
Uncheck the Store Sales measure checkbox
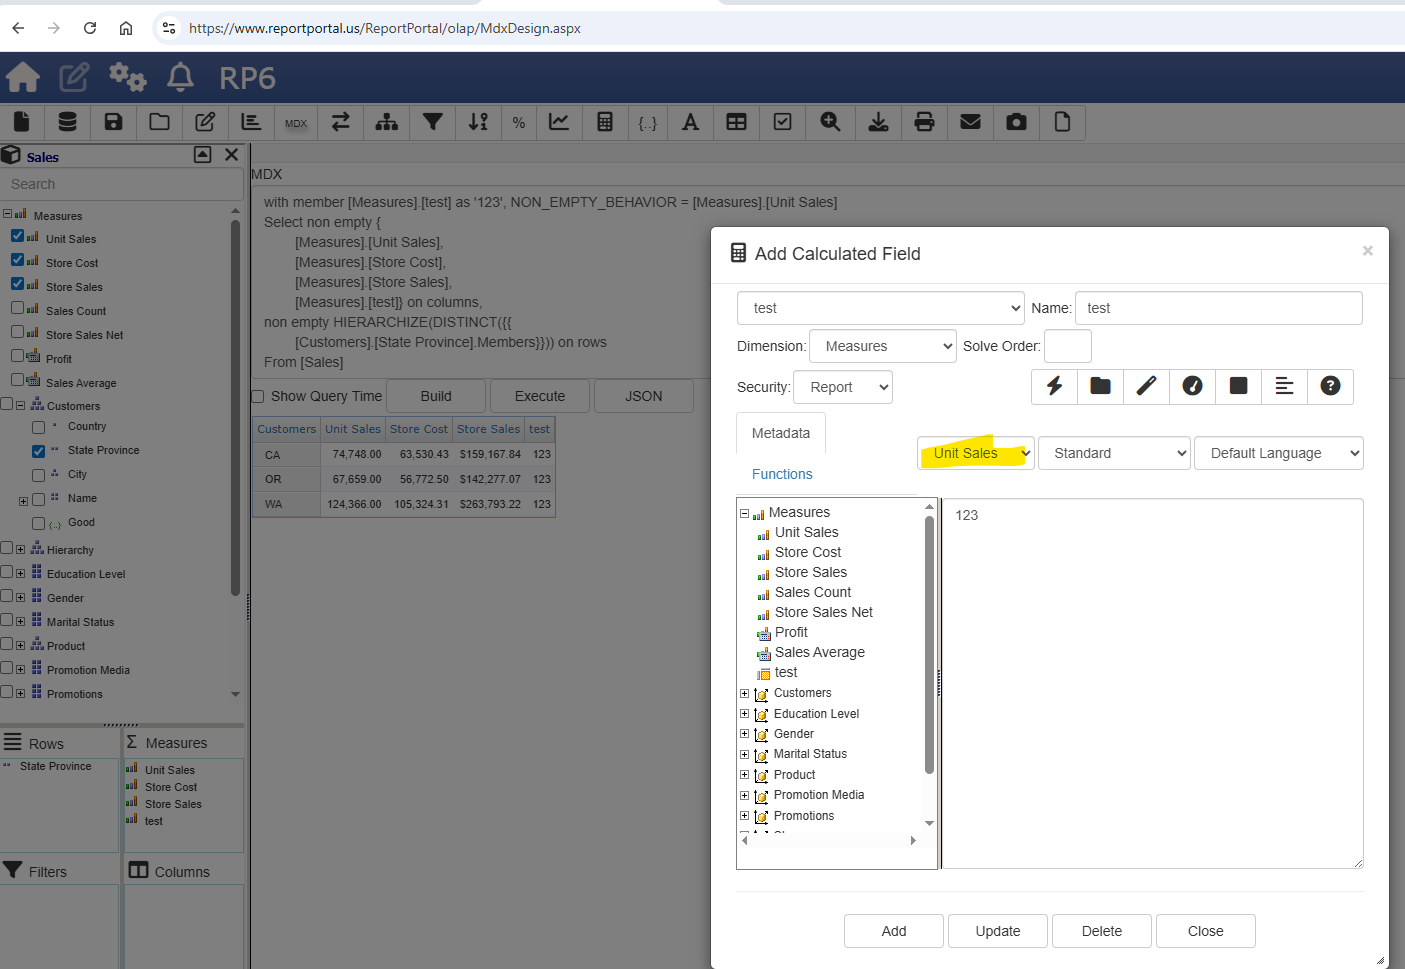tap(18, 284)
